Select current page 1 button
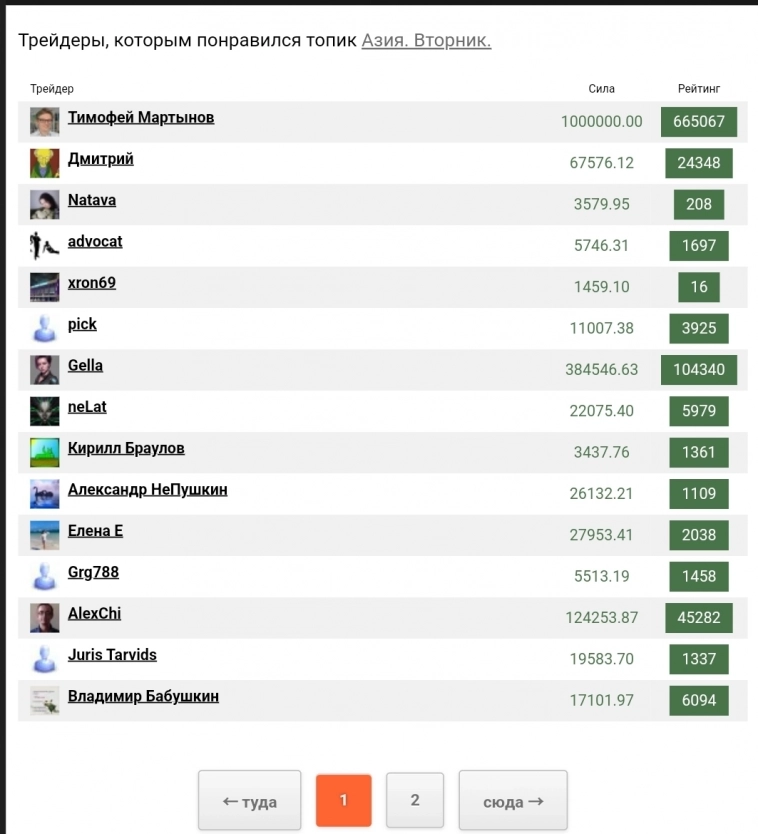Screen dimensions: 758x834 [x=343, y=801]
